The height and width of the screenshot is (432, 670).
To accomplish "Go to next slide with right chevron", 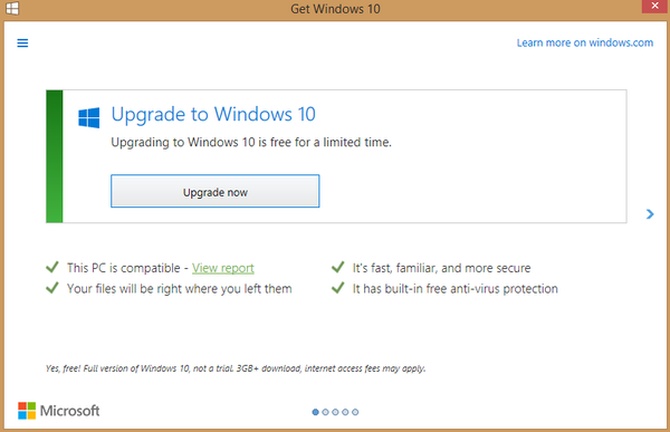I will pos(650,214).
